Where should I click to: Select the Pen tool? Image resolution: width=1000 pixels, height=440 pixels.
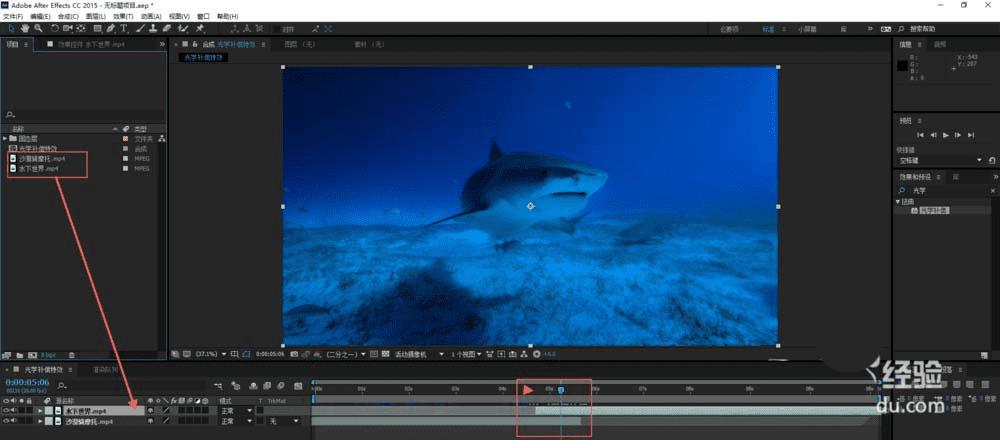tap(110, 29)
